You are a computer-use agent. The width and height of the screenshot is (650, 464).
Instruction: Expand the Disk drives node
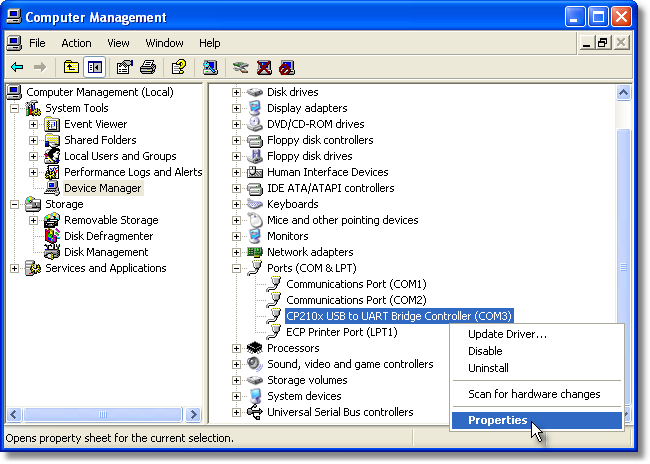pyautogui.click(x=236, y=92)
